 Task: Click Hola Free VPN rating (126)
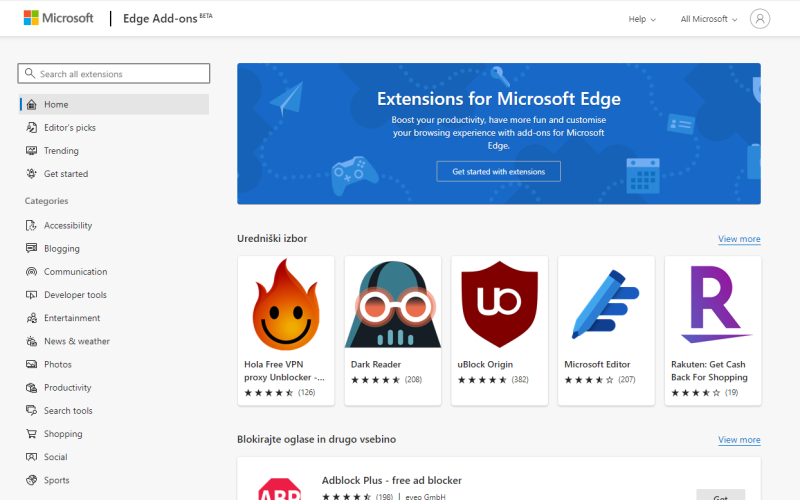coord(280,392)
